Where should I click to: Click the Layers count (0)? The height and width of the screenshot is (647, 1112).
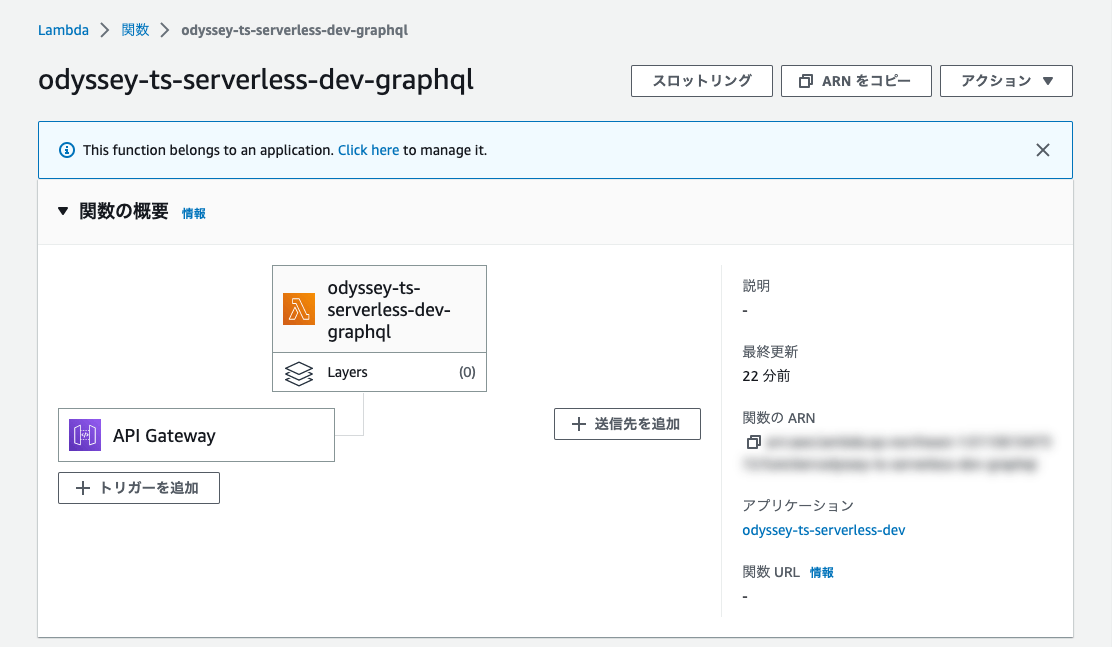[x=467, y=372]
